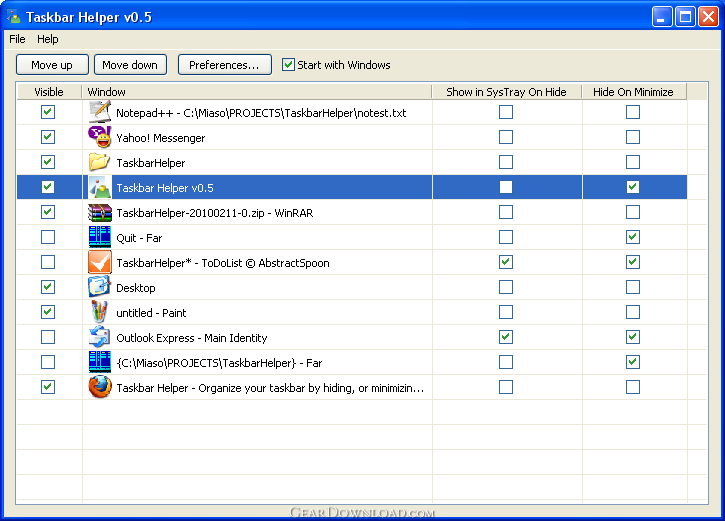Viewport: 725px width, 521px height.
Task: Uncheck Hide On Minimize for Taskbar Helper v0.5
Action: coord(633,187)
